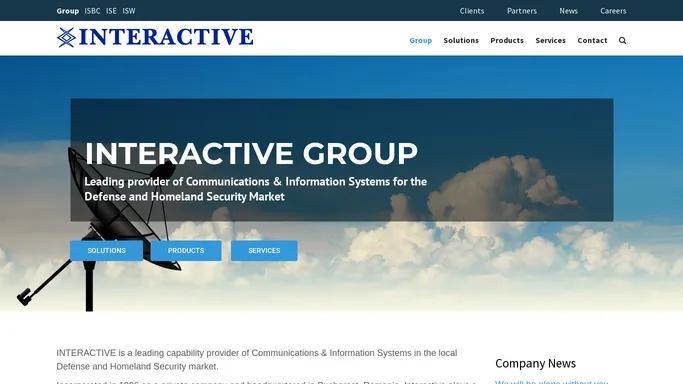The width and height of the screenshot is (683, 384).
Task: Open ISW in the top bar
Action: point(129,11)
